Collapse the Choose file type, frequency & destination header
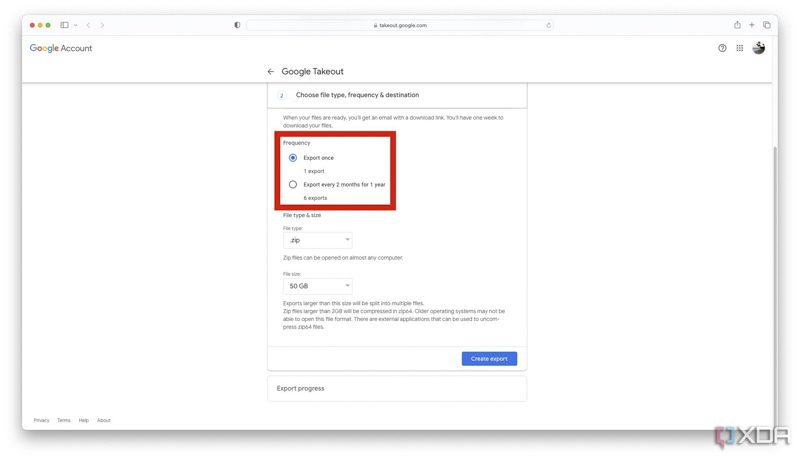Viewport: 800px width, 459px height. (x=397, y=95)
